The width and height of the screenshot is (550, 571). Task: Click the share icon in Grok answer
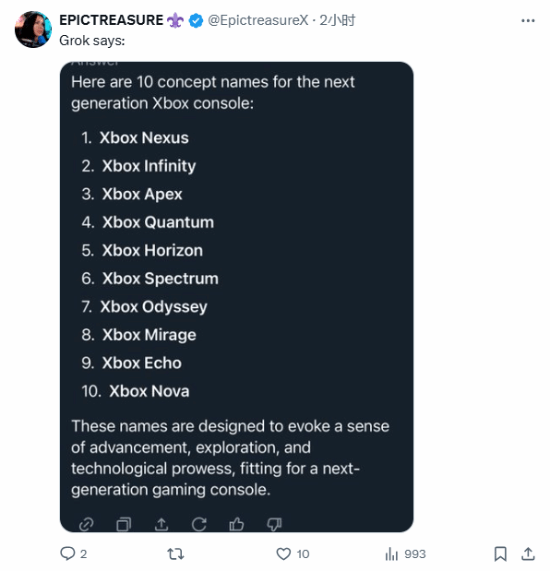coord(161,524)
